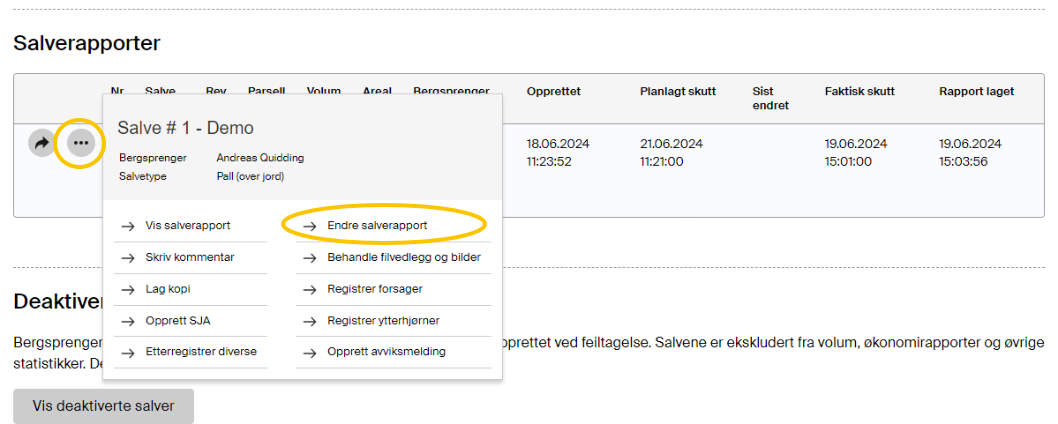Click the Salverapporter section heading

(x=87, y=43)
